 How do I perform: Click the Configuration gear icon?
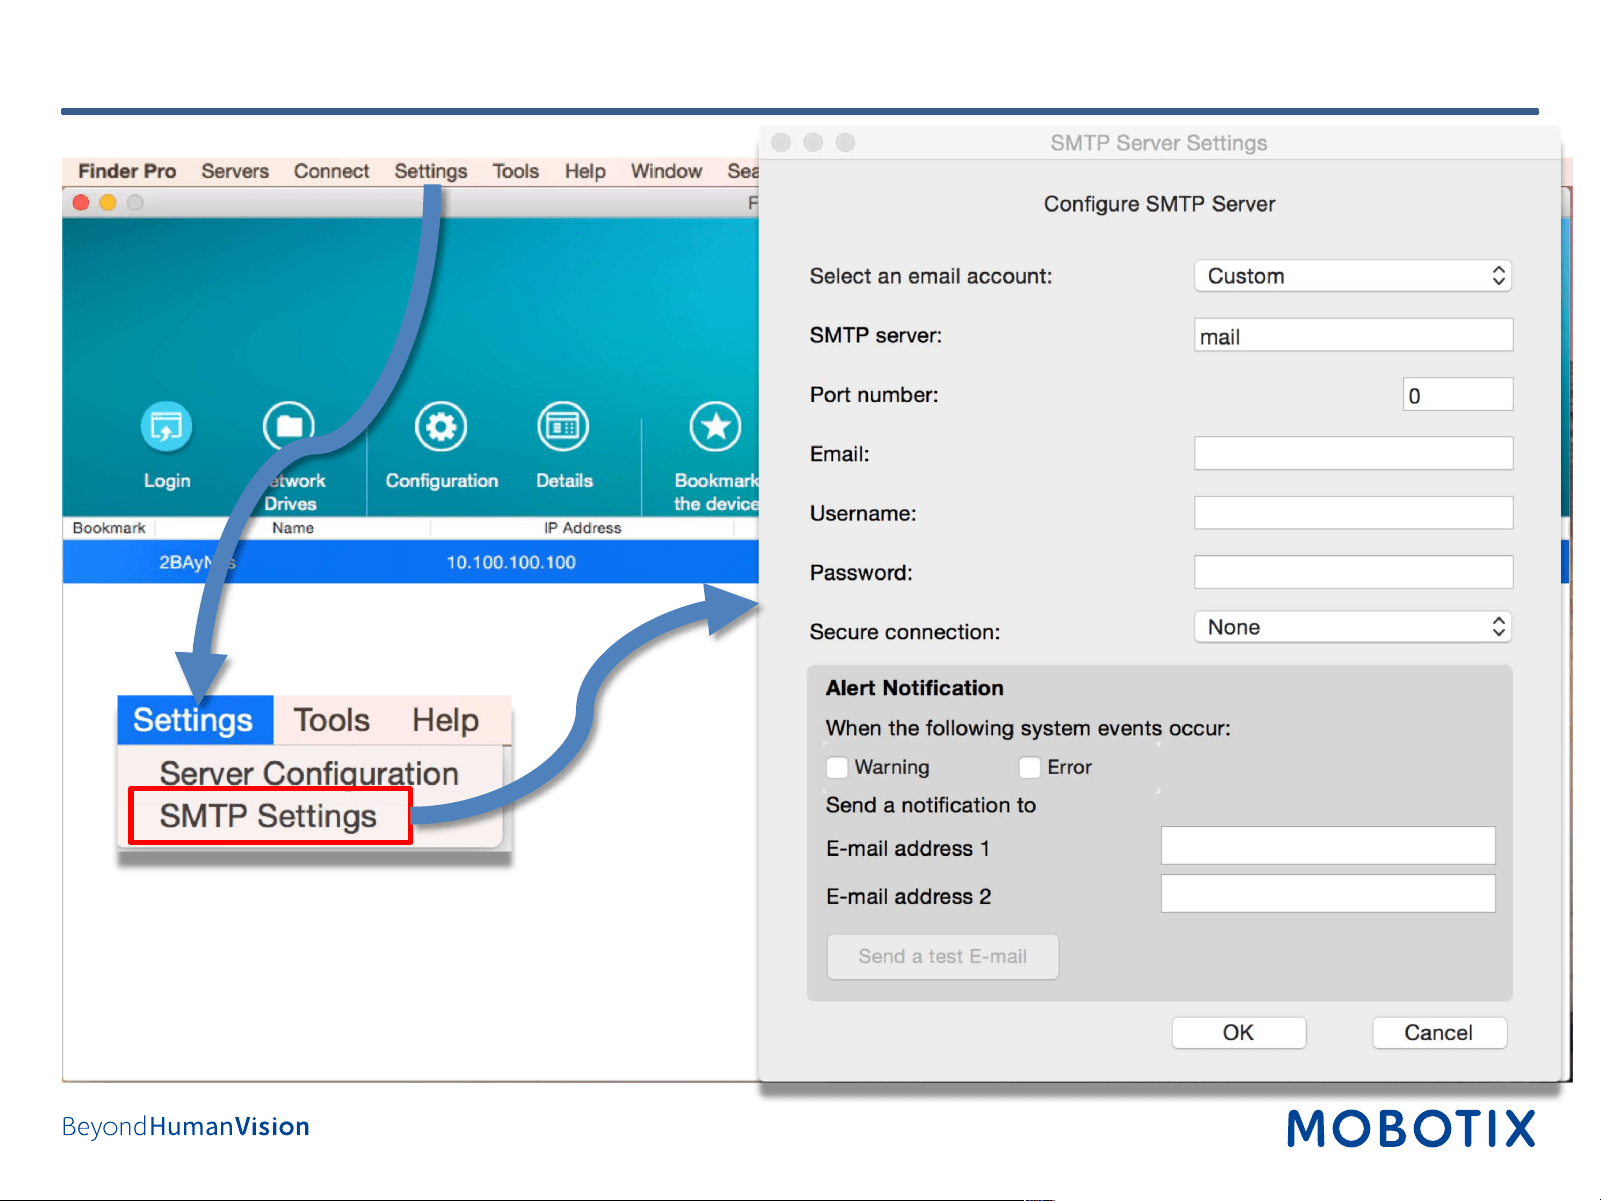441,427
